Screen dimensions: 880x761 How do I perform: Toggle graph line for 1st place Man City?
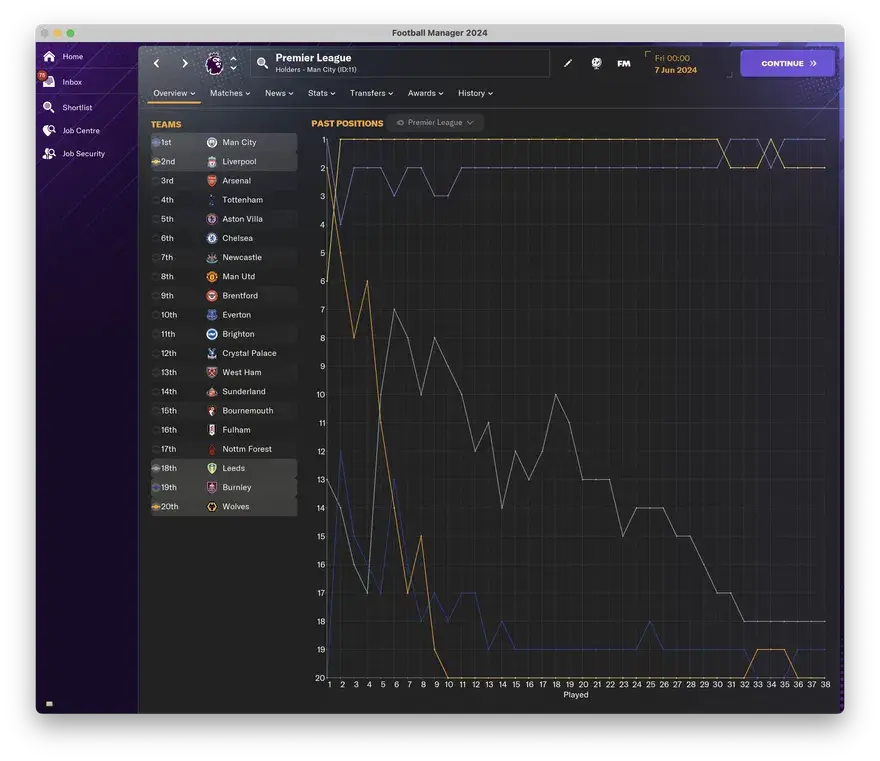(x=155, y=143)
